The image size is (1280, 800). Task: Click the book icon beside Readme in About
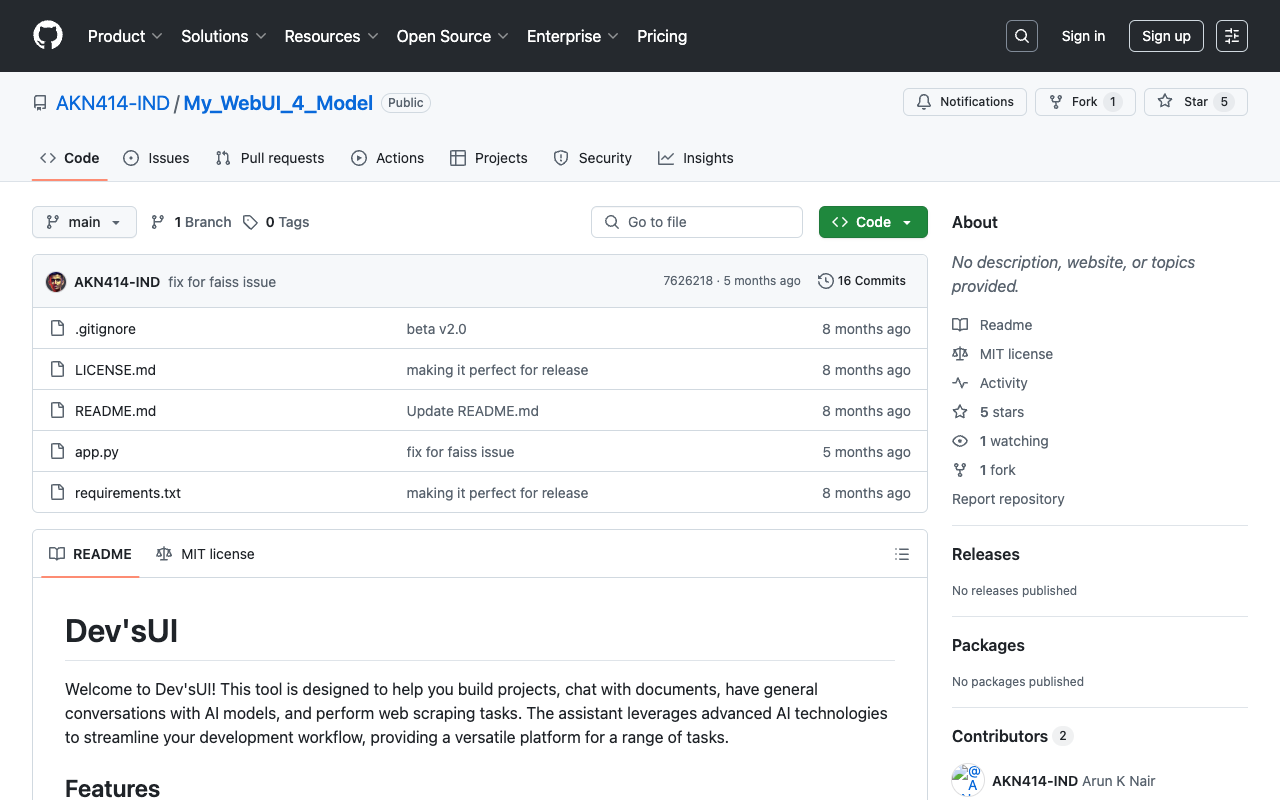point(960,325)
